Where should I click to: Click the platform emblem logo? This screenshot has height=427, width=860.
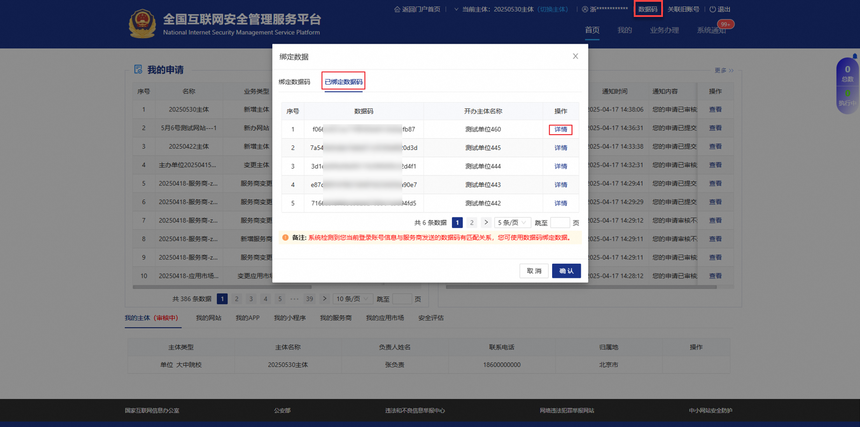tap(144, 23)
